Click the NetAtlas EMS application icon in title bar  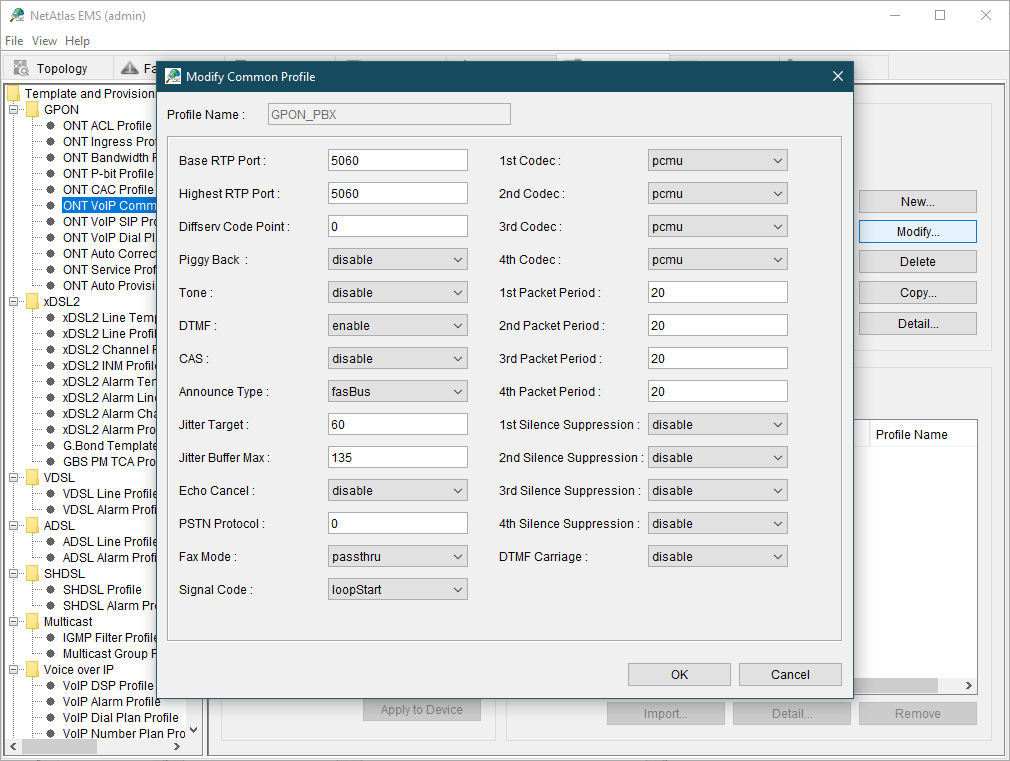pyautogui.click(x=17, y=15)
